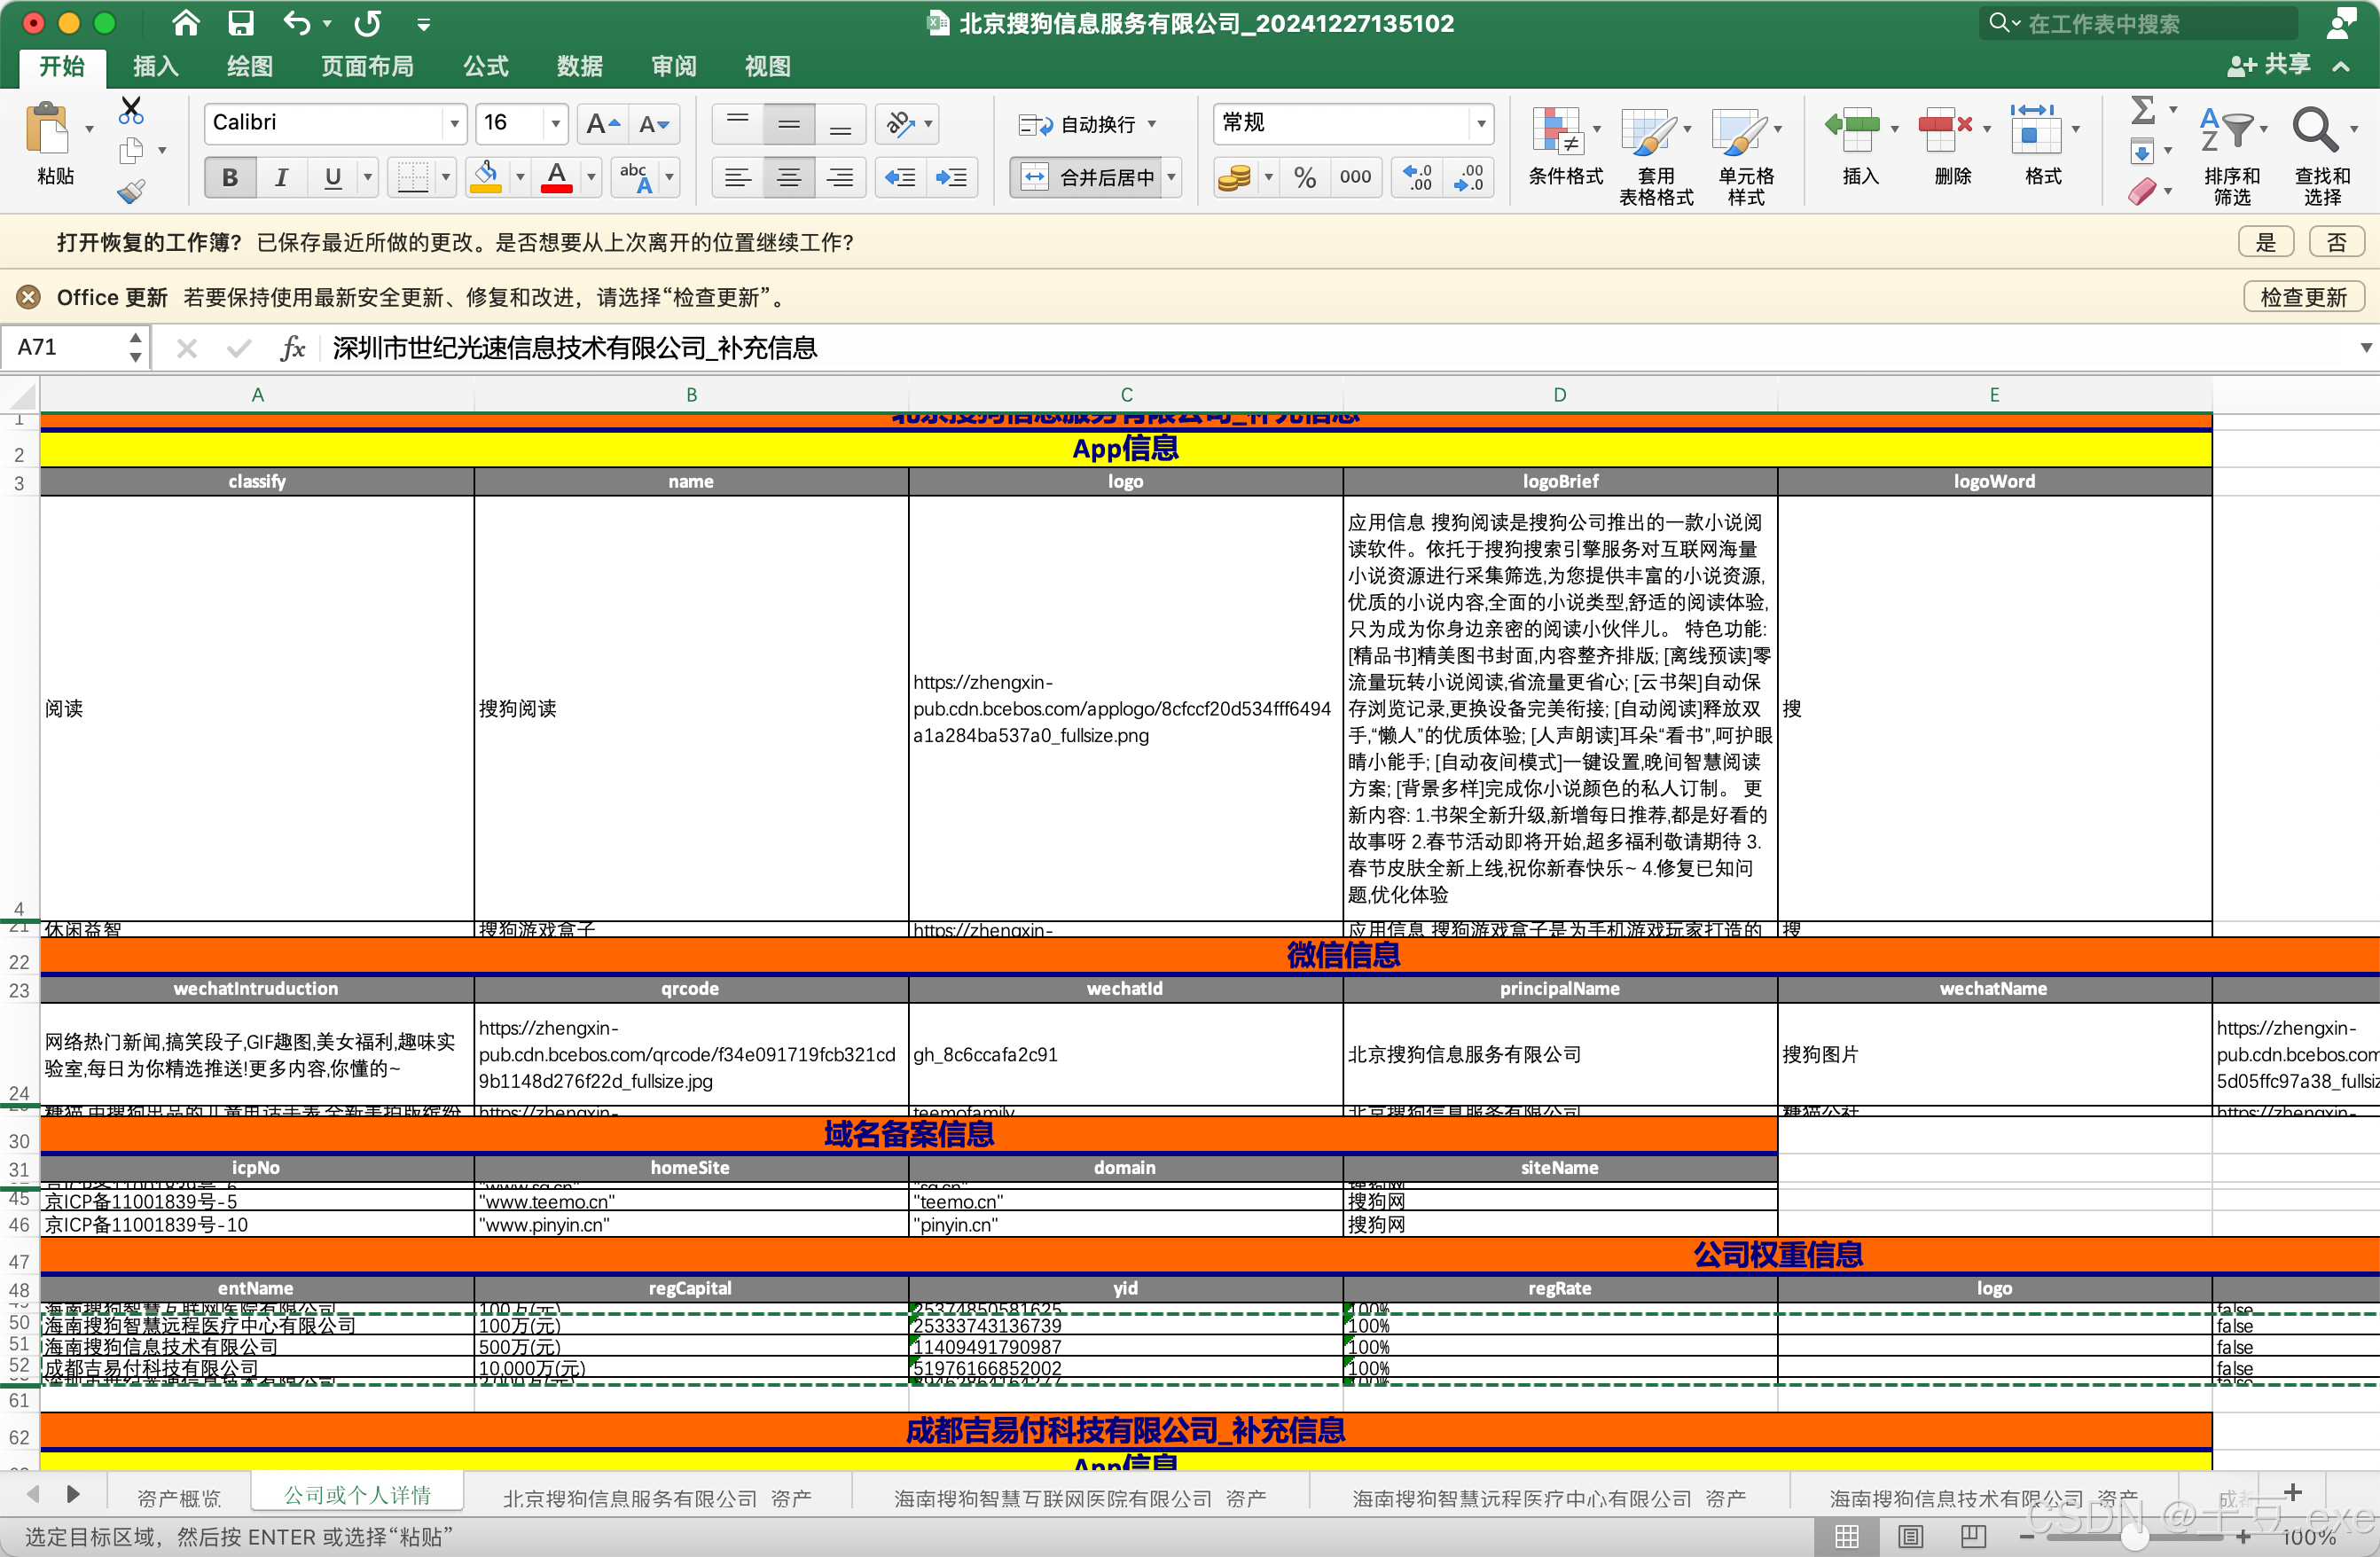Click the Home icon in title bar
The width and height of the screenshot is (2380, 1557).
coord(185,23)
